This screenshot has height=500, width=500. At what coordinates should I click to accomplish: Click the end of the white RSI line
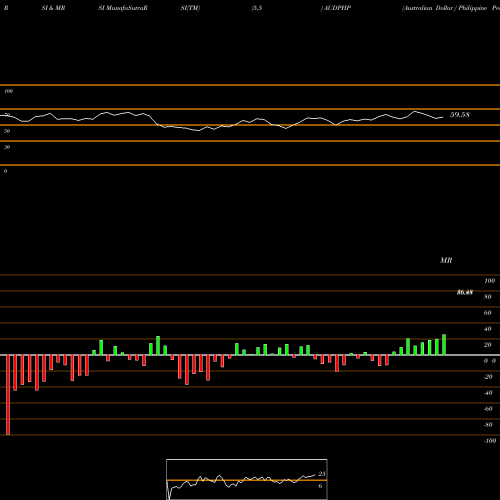click(x=443, y=117)
